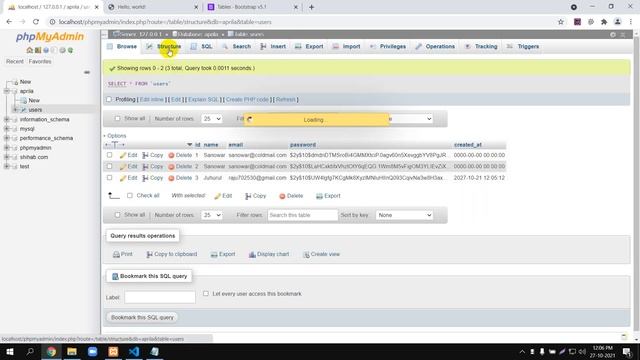Enable lower Show all checkbox
This screenshot has width=640, height=360.
(x=118, y=215)
